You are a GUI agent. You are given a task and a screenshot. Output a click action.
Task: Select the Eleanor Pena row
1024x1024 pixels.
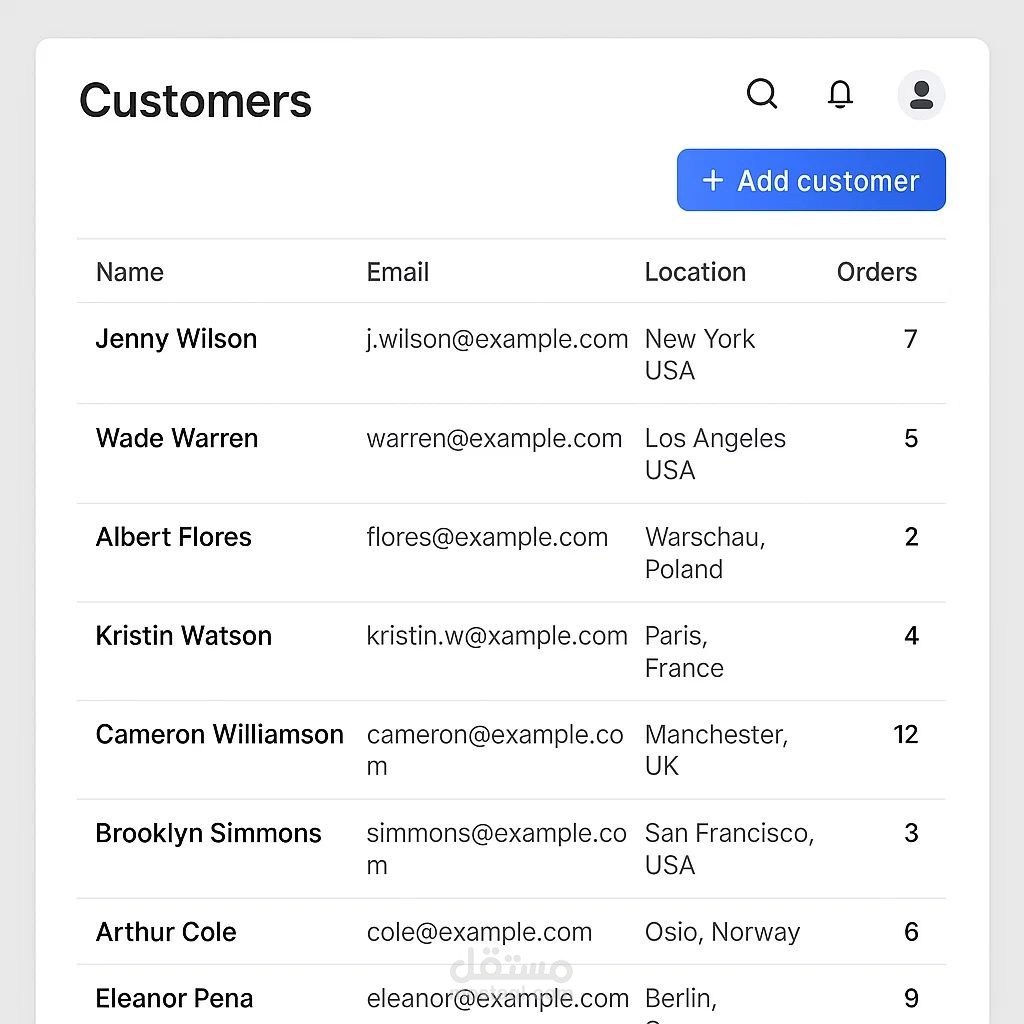(174, 998)
